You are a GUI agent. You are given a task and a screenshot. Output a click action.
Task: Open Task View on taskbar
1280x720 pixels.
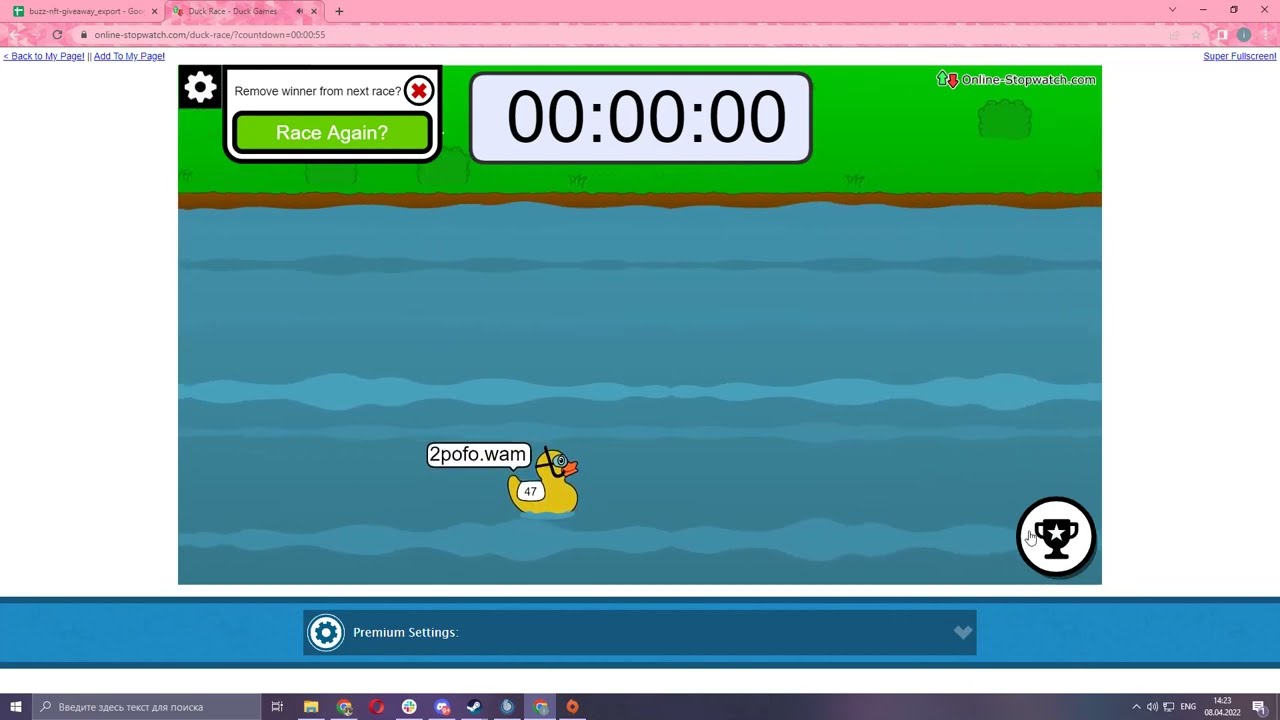coord(277,707)
